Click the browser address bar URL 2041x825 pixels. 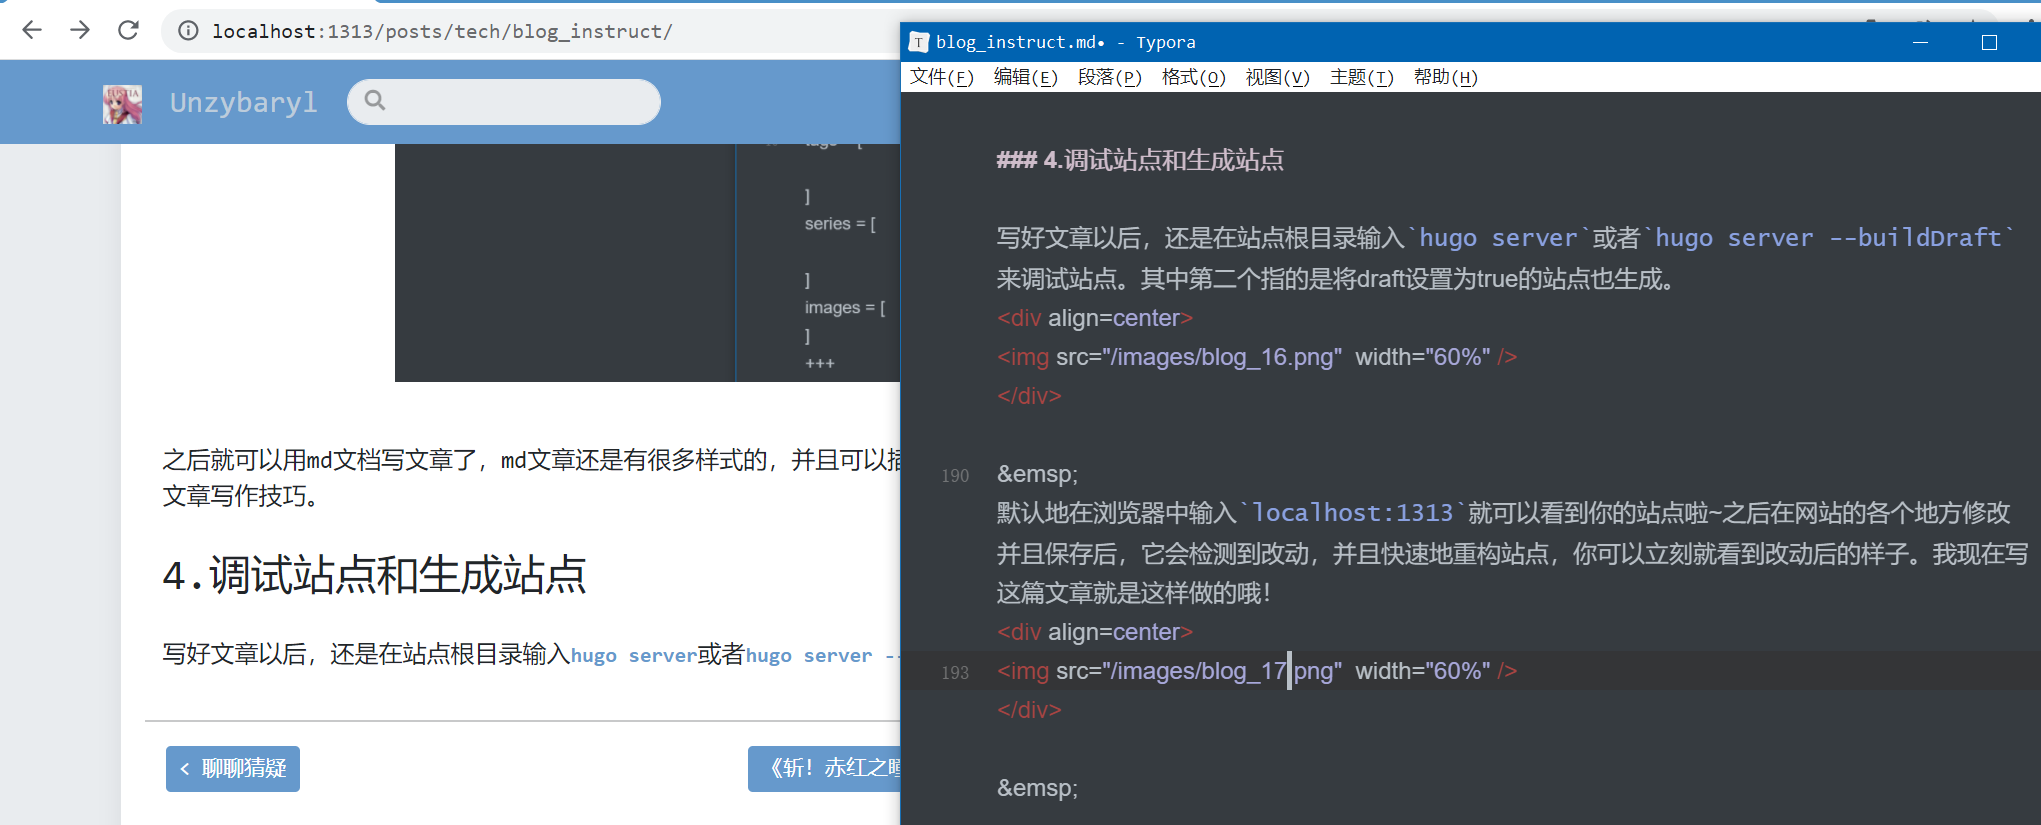click(x=442, y=31)
